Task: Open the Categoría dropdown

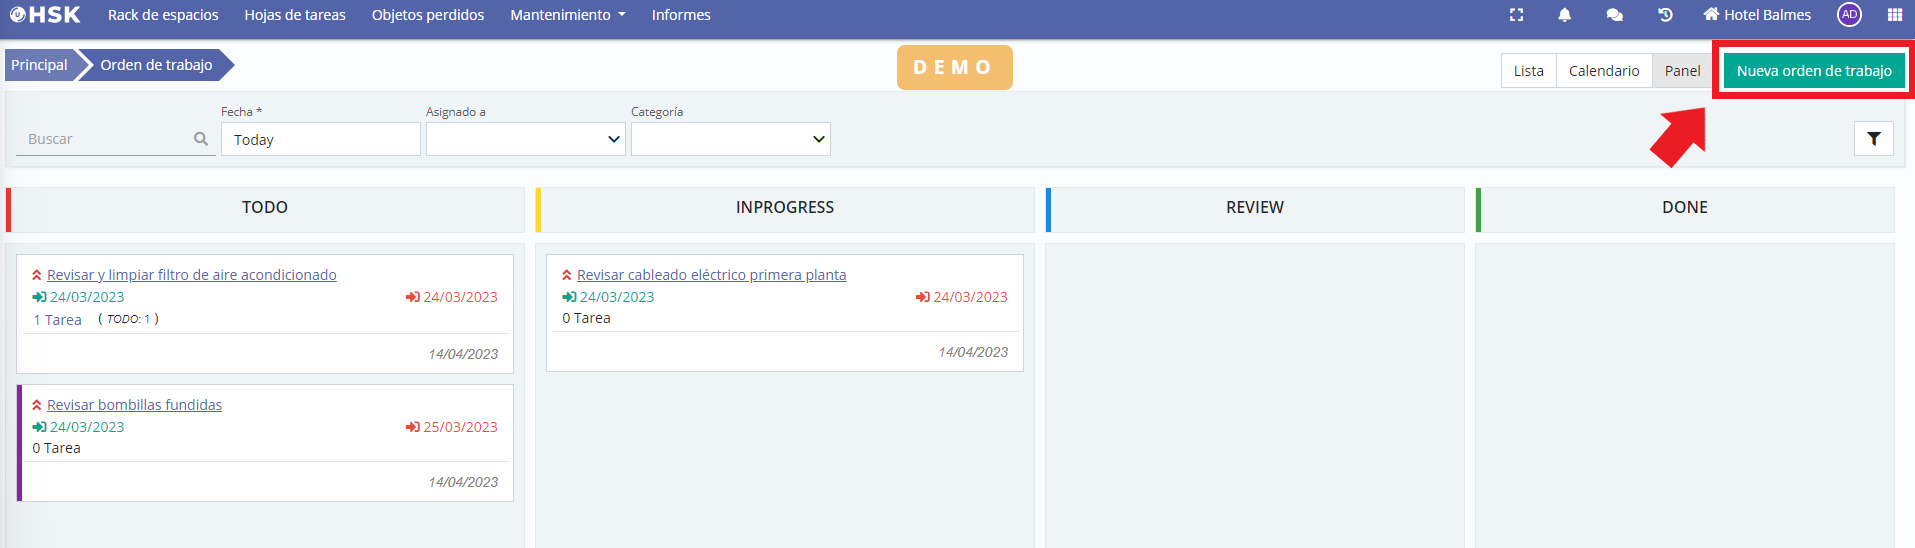Action: 730,139
